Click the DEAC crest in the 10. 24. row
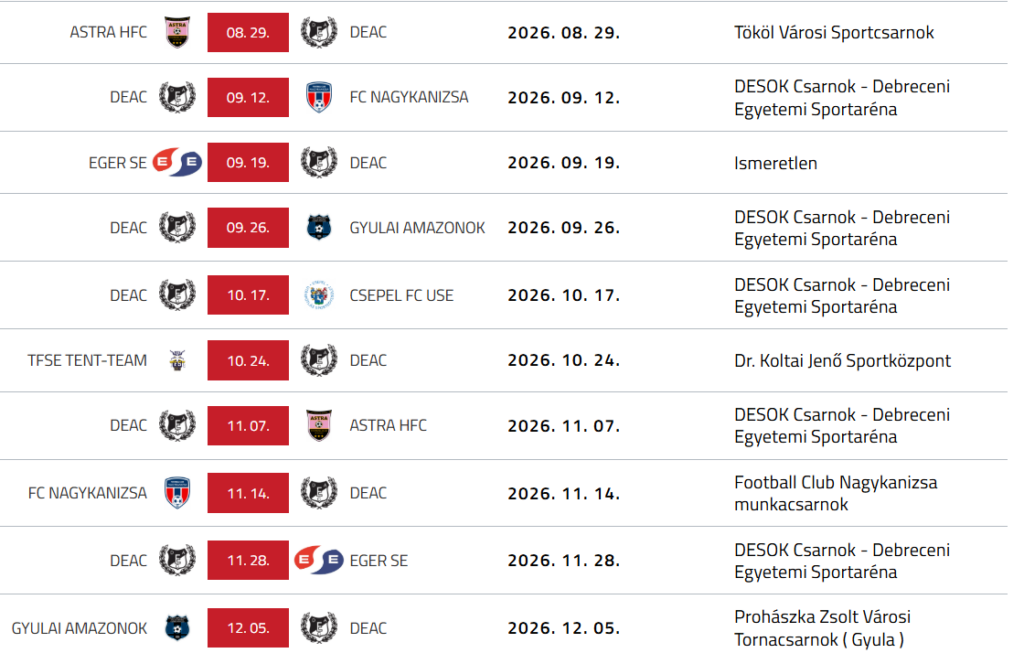The image size is (1024, 653). pyautogui.click(x=319, y=360)
